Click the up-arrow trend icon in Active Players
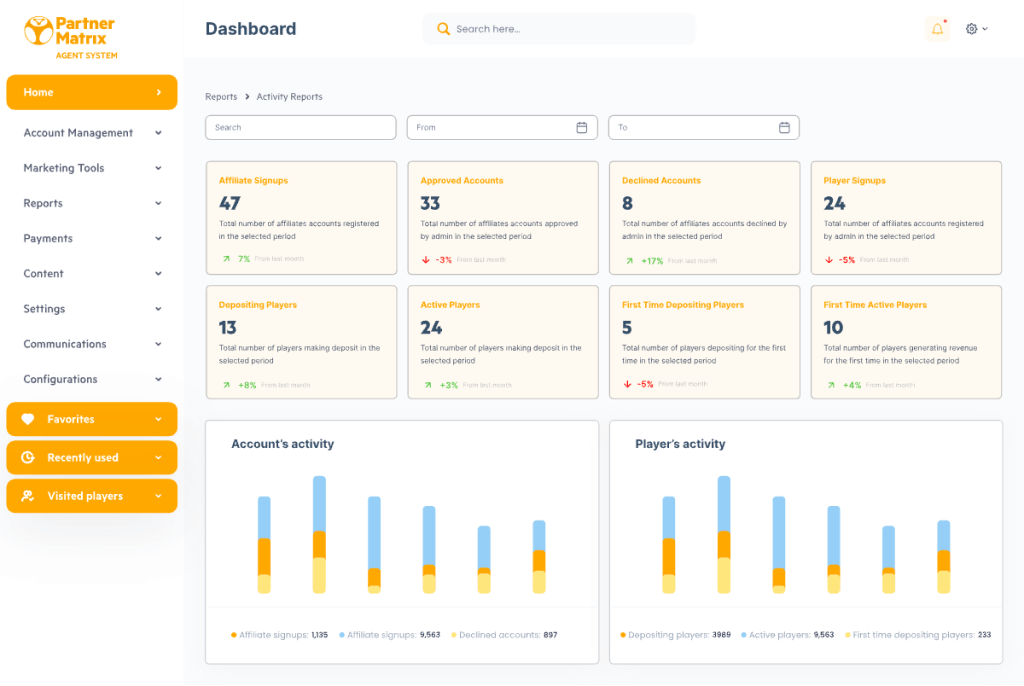The image size is (1024, 686). 428,385
